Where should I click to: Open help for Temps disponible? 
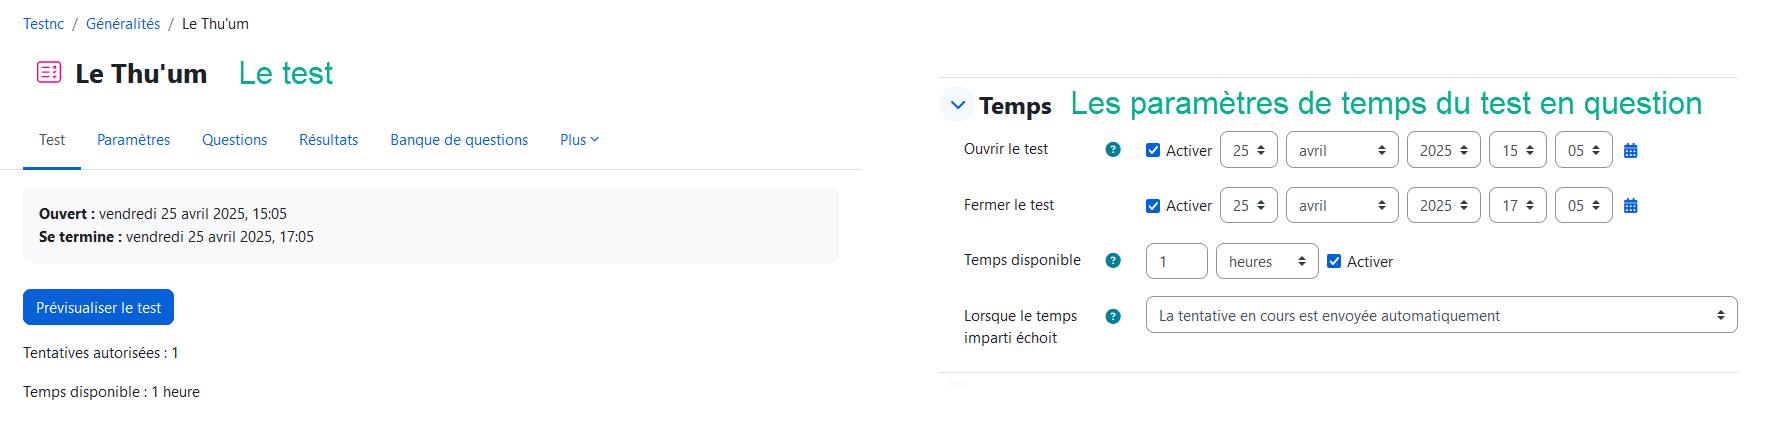(x=1113, y=261)
